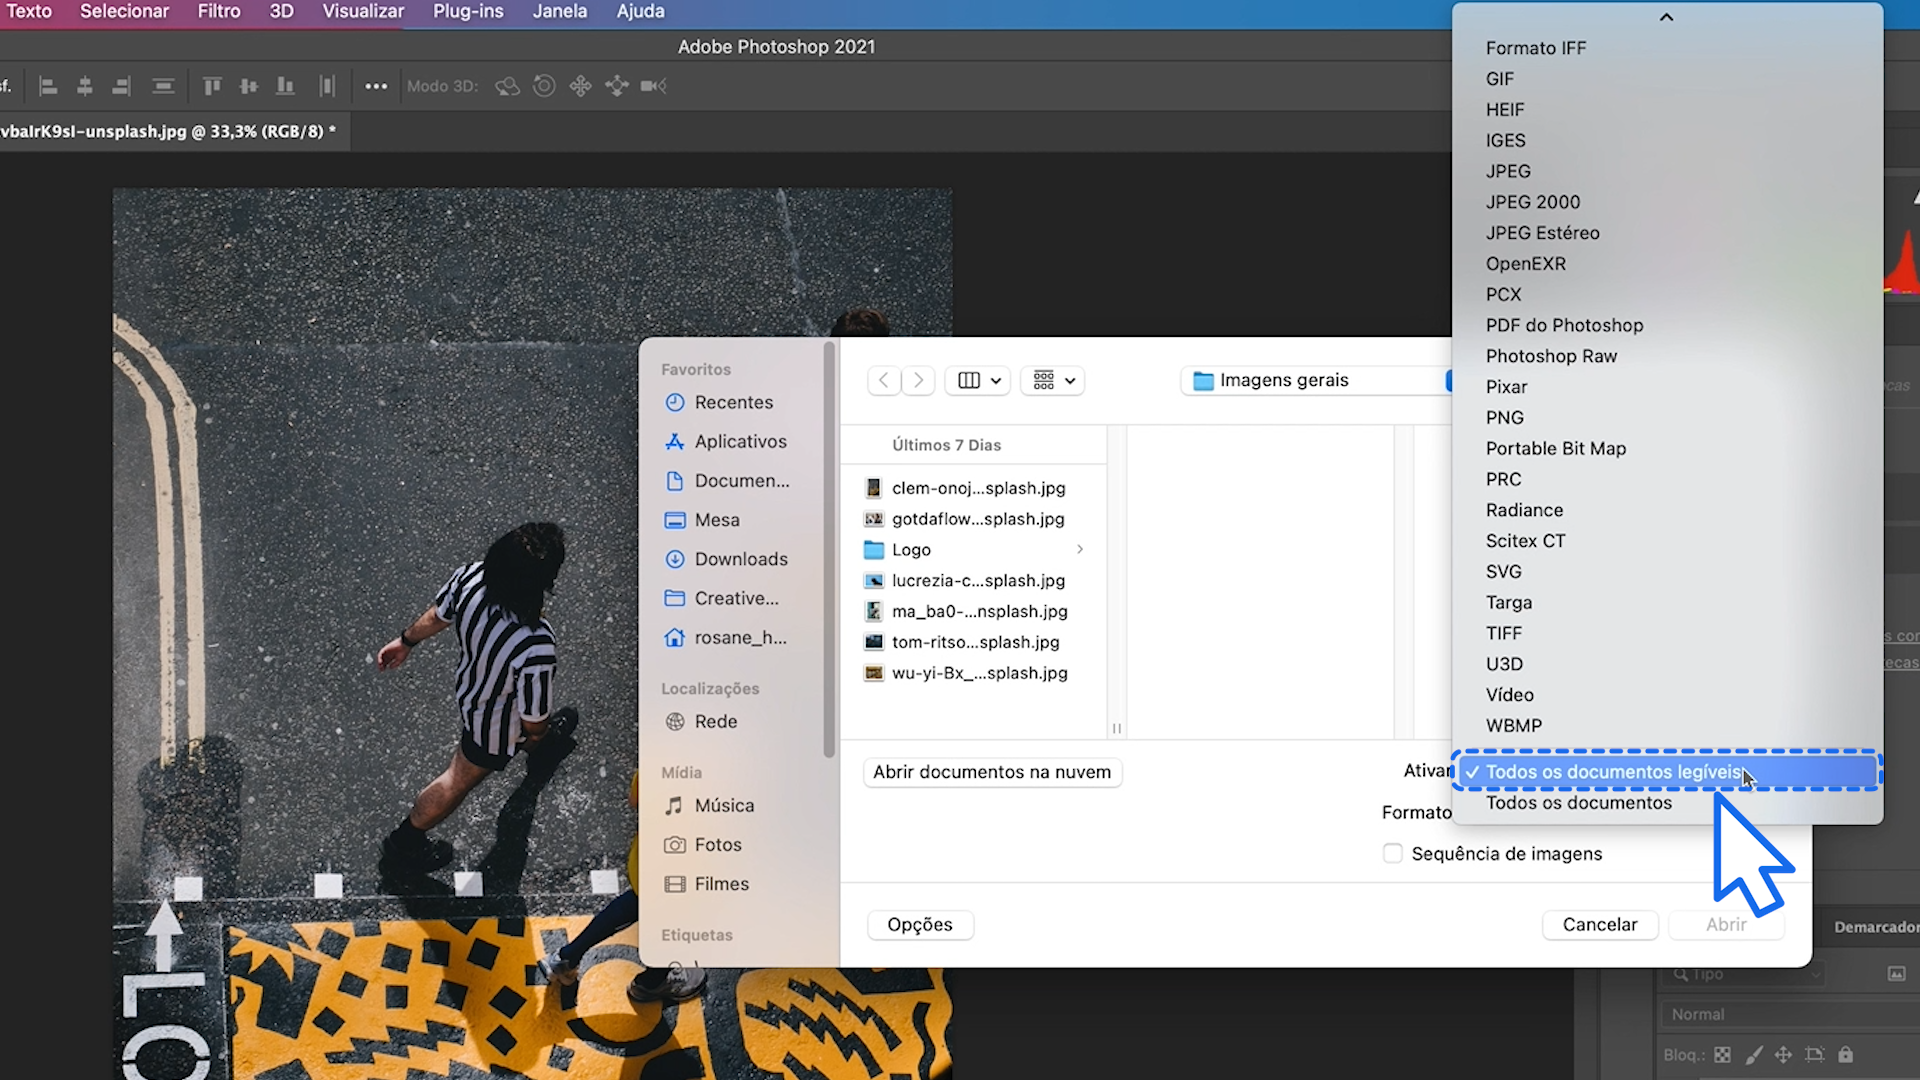Open the three-dots more align options
The height and width of the screenshot is (1080, 1920).
click(x=376, y=86)
